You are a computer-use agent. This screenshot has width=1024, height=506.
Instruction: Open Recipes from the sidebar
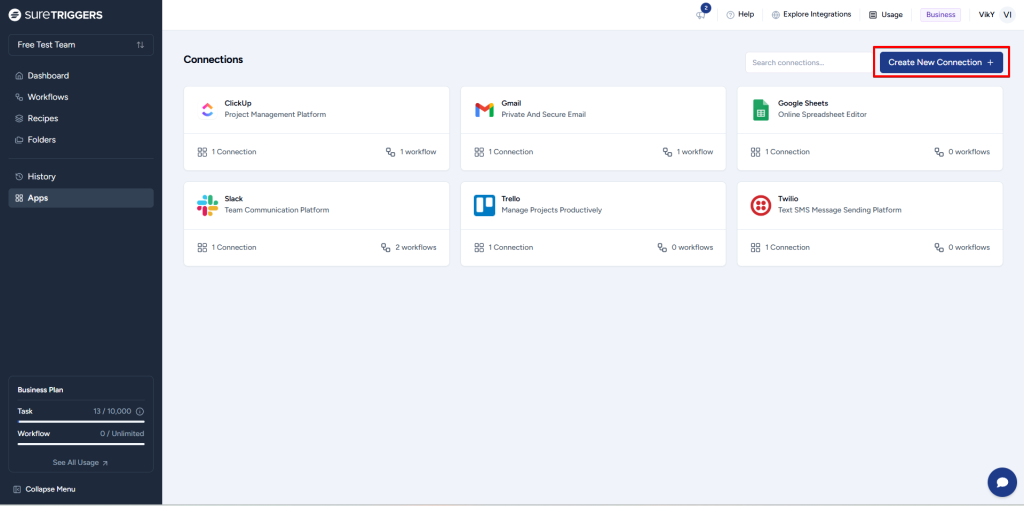[43, 118]
